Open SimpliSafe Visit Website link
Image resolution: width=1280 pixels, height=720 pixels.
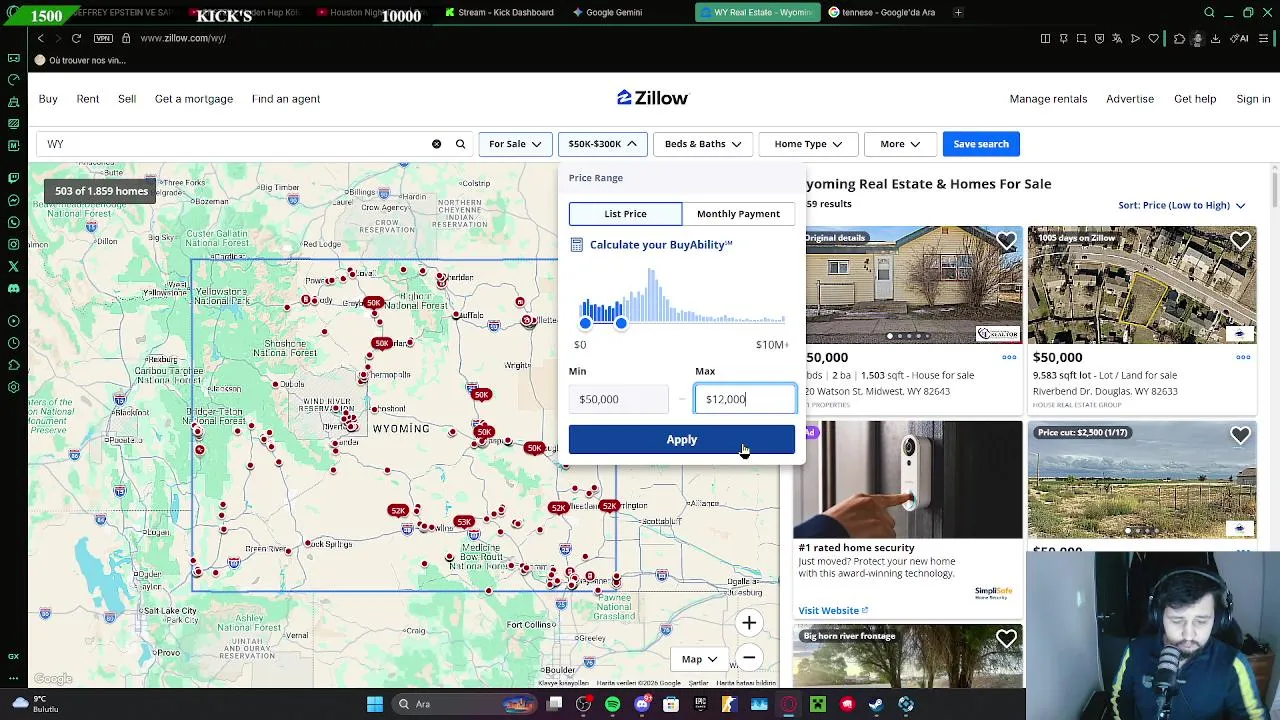[833, 611]
